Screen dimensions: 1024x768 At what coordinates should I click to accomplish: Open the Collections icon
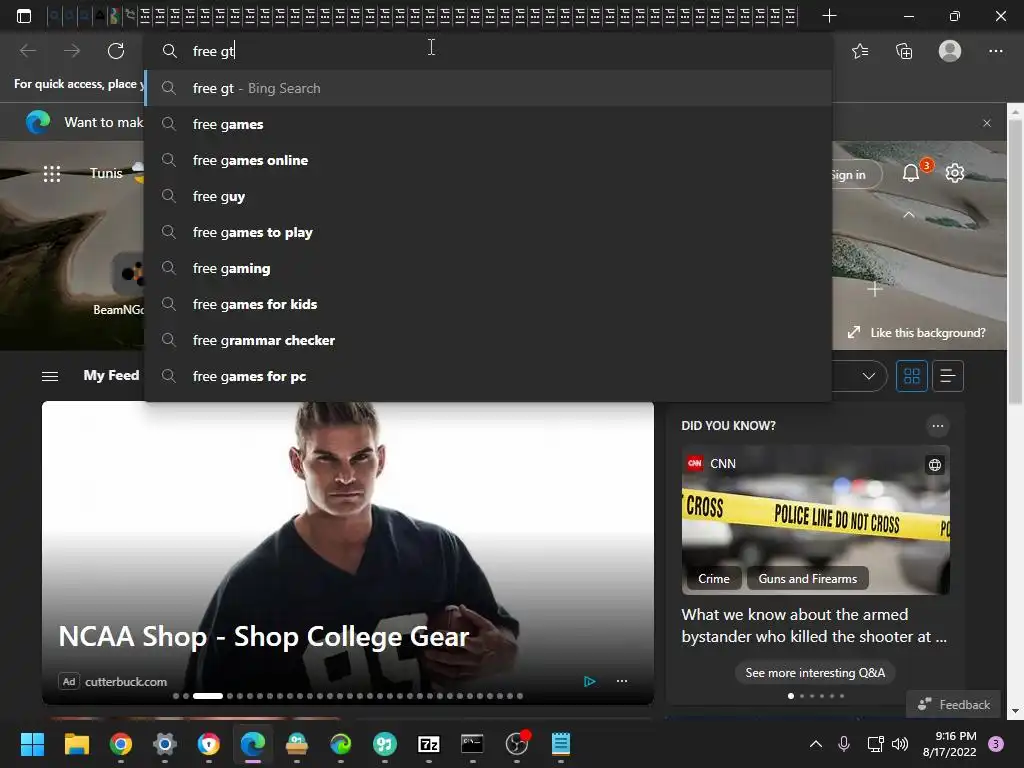[x=904, y=51]
